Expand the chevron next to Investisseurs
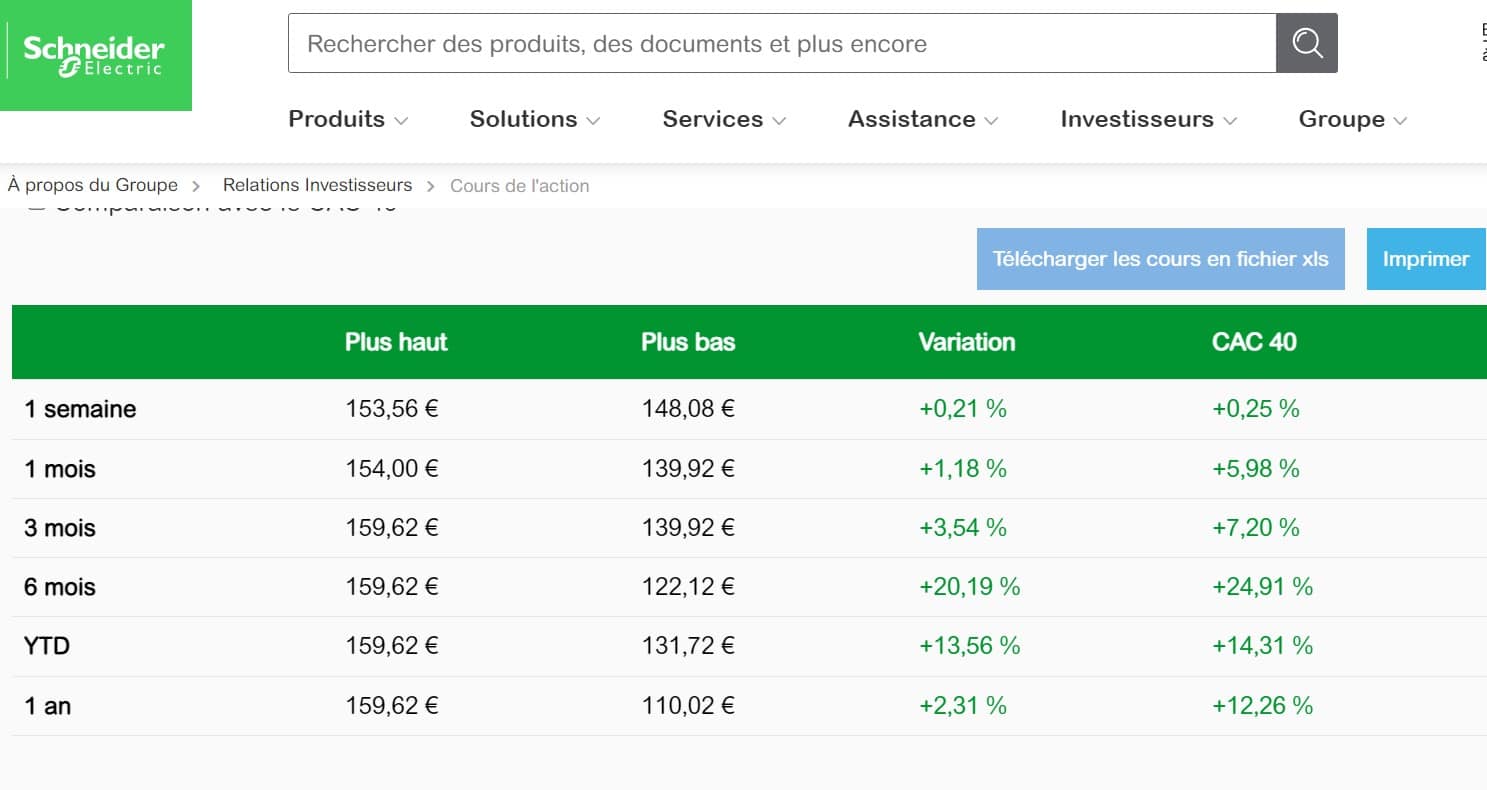This screenshot has height=790, width=1487. pos(1230,121)
